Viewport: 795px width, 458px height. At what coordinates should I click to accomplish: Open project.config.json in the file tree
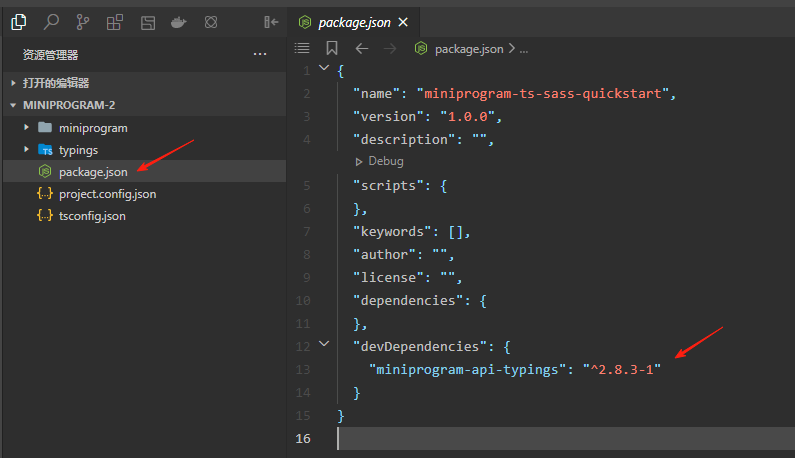[144, 194]
